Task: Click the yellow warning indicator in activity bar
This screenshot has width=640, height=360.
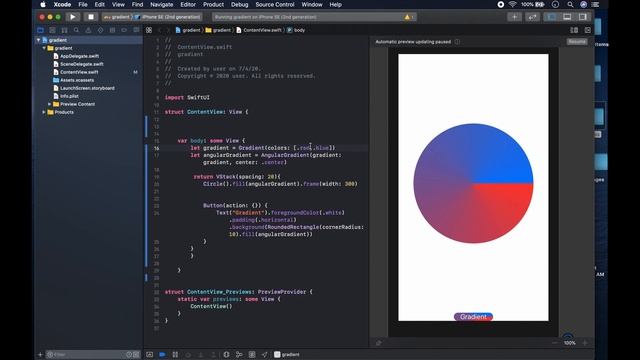Action: click(408, 17)
